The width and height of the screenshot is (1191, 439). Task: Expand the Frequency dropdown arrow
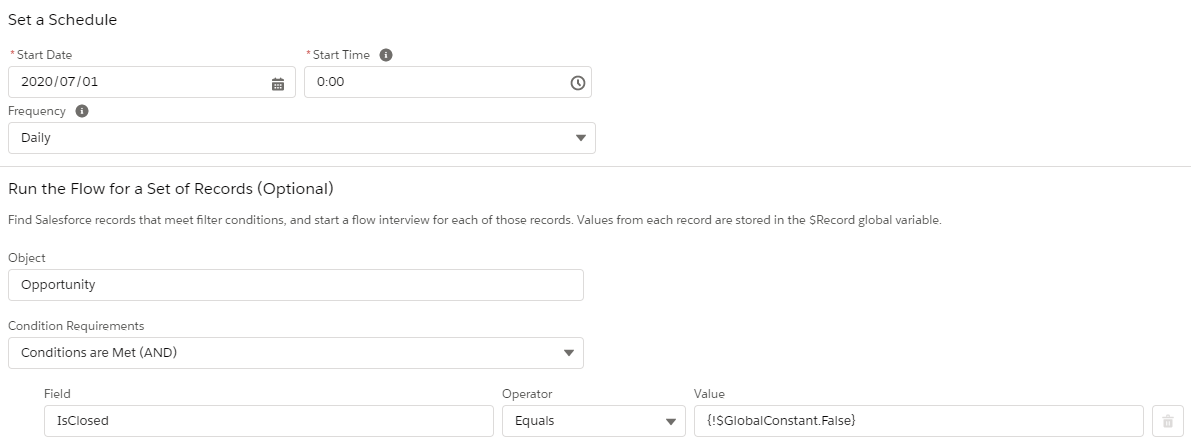(581, 138)
